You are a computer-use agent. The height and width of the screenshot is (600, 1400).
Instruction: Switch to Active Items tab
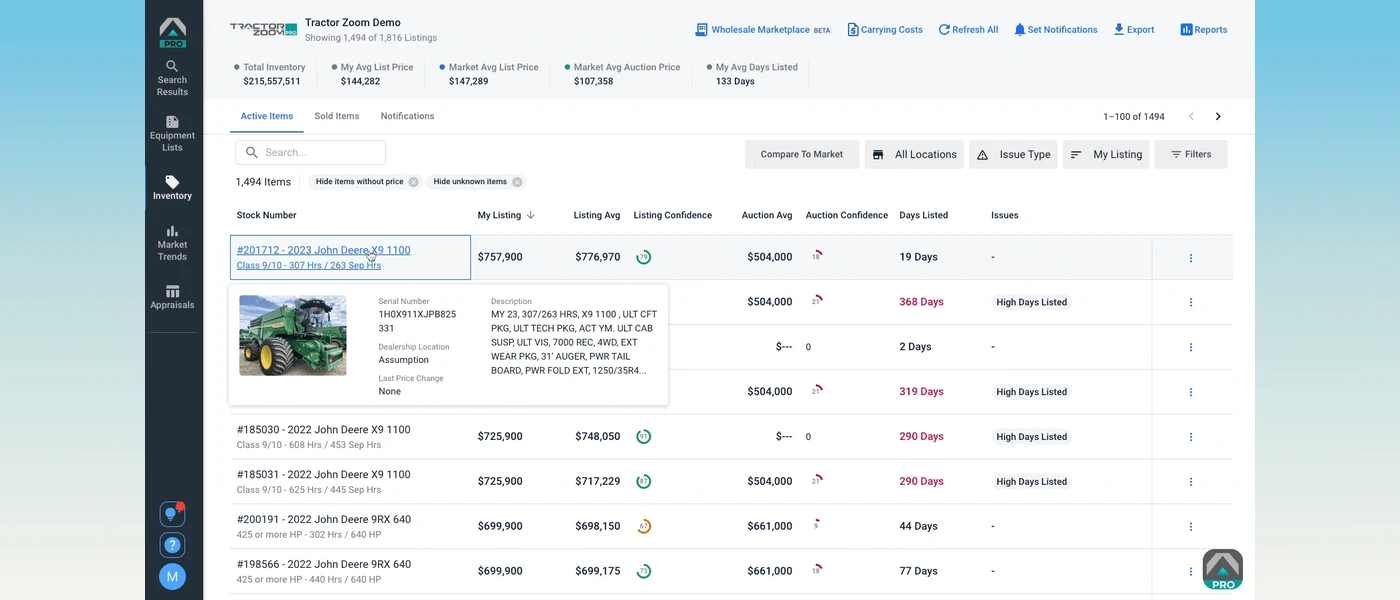(x=267, y=116)
